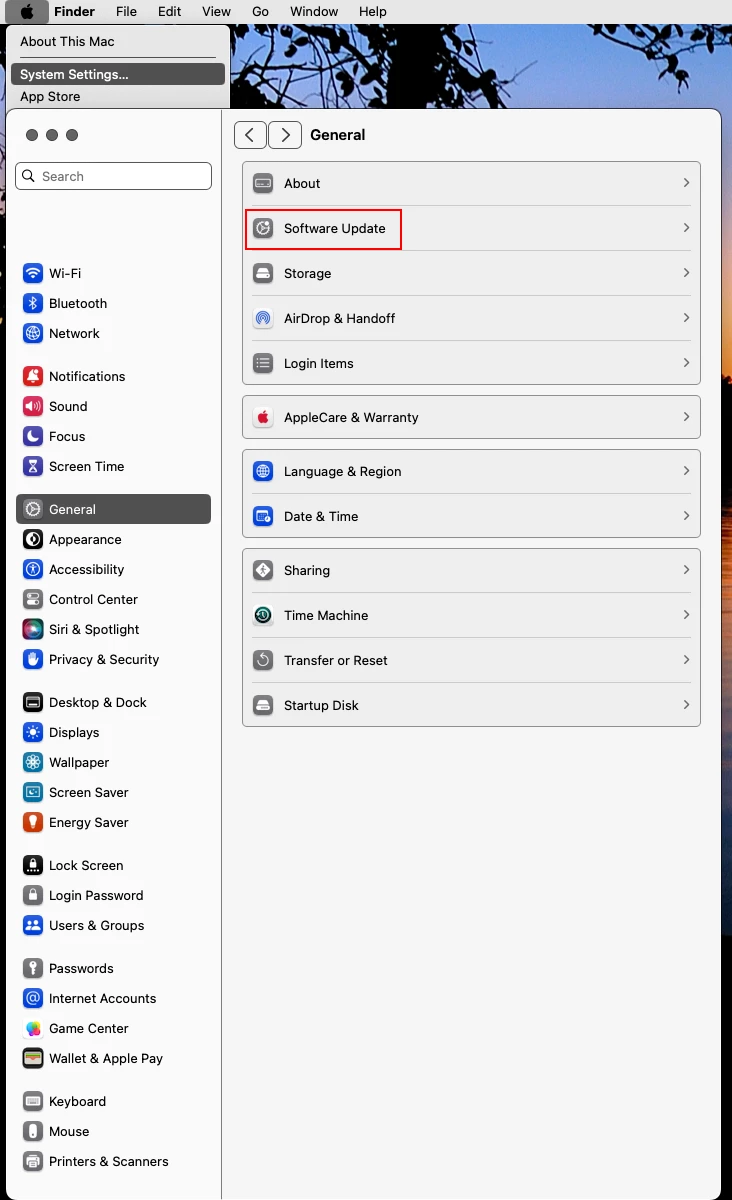Click the Wi-Fi sidebar icon

pyautogui.click(x=33, y=273)
